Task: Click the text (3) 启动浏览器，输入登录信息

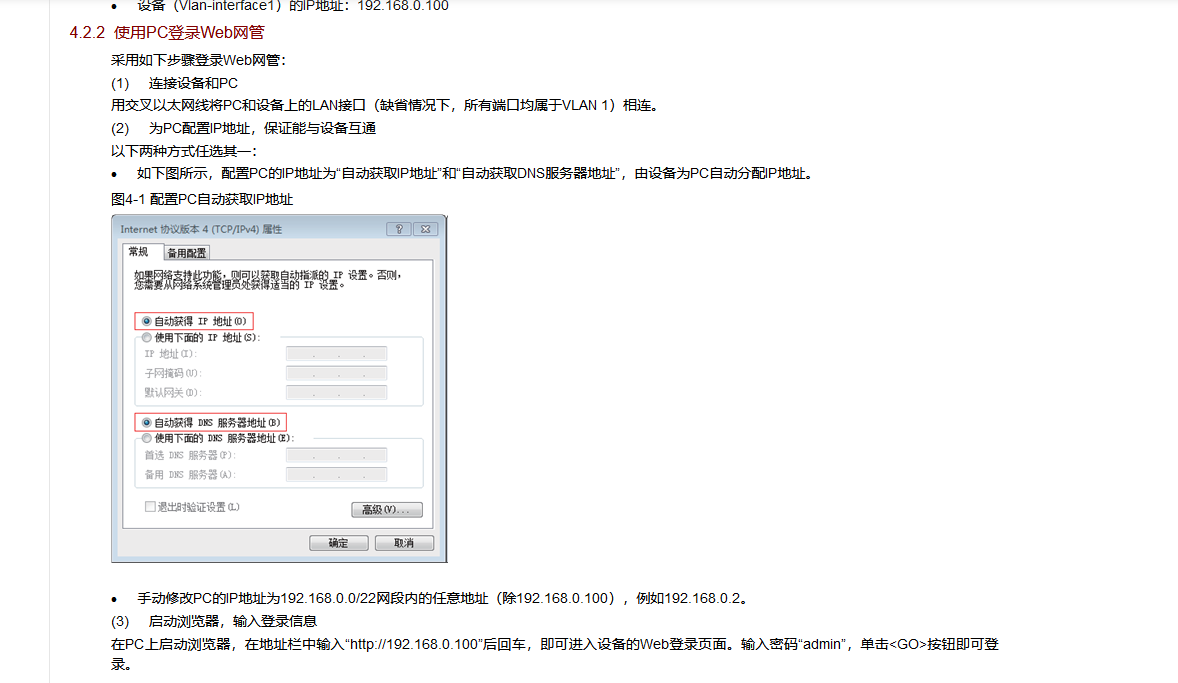Action: click(214, 621)
